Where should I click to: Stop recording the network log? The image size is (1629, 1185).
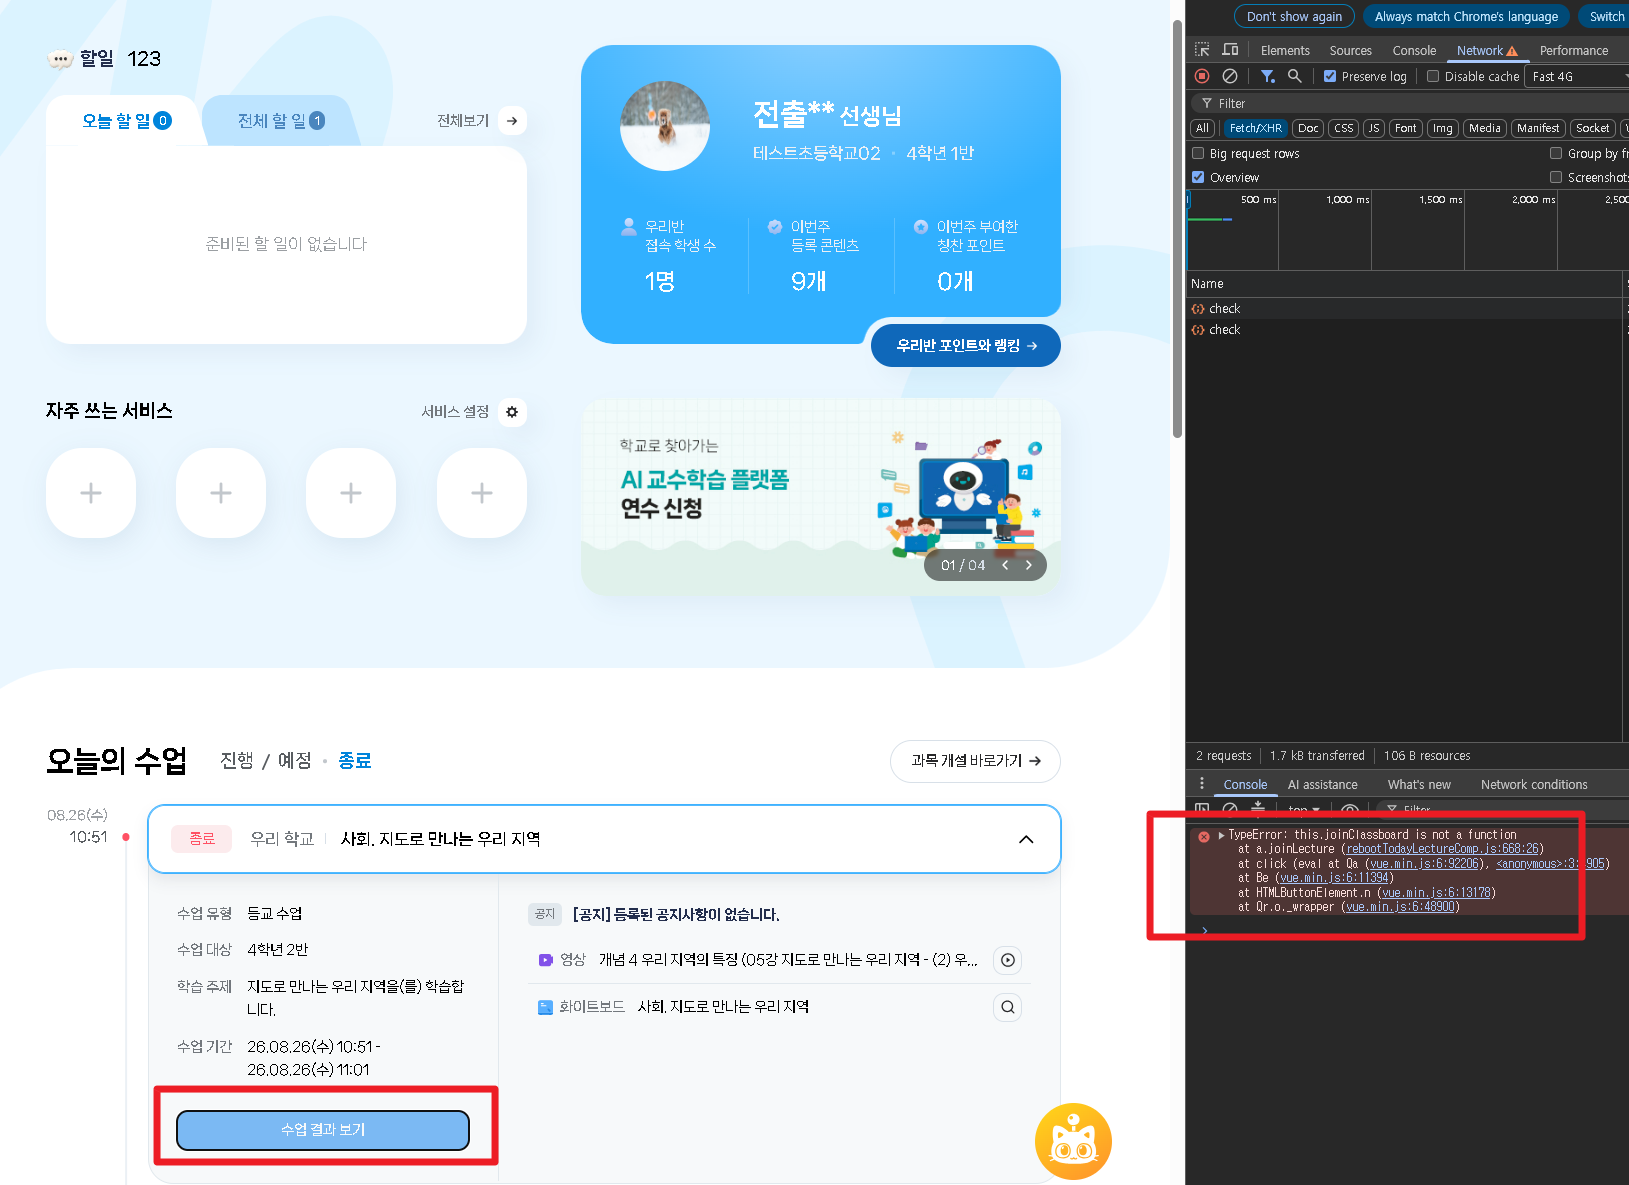click(1202, 76)
